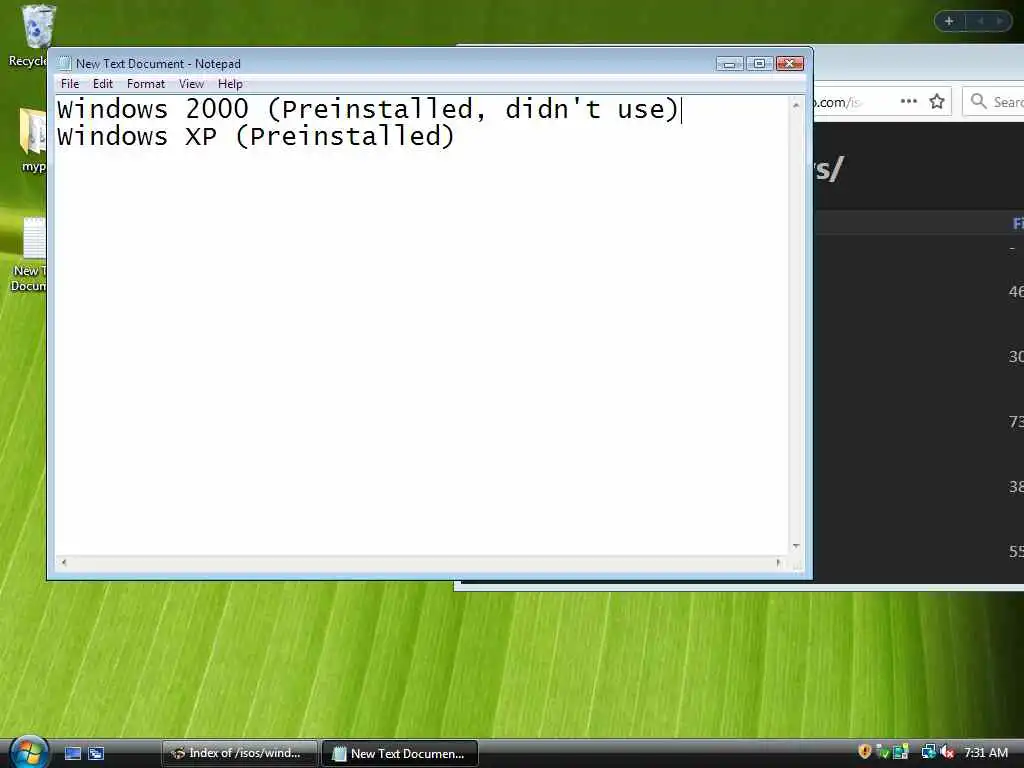Click the Notepad vertical scrollbar up arrow
Viewport: 1024px width, 768px height.
click(x=795, y=104)
